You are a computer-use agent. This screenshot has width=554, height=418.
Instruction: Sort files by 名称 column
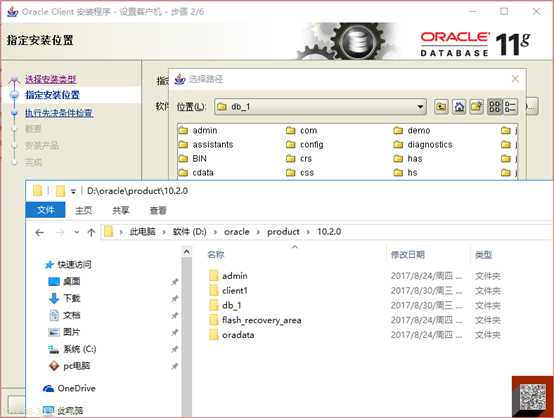(216, 254)
